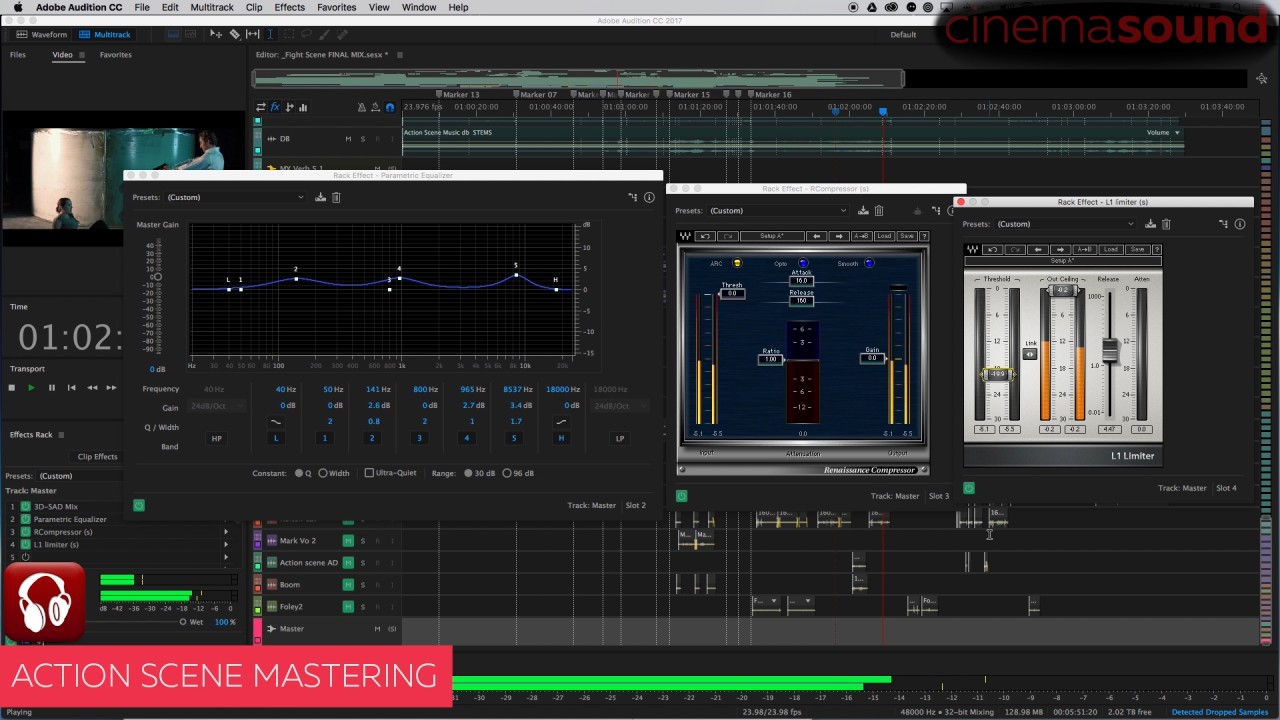
Task: Switch to the Favorites tab
Action: 115,54
